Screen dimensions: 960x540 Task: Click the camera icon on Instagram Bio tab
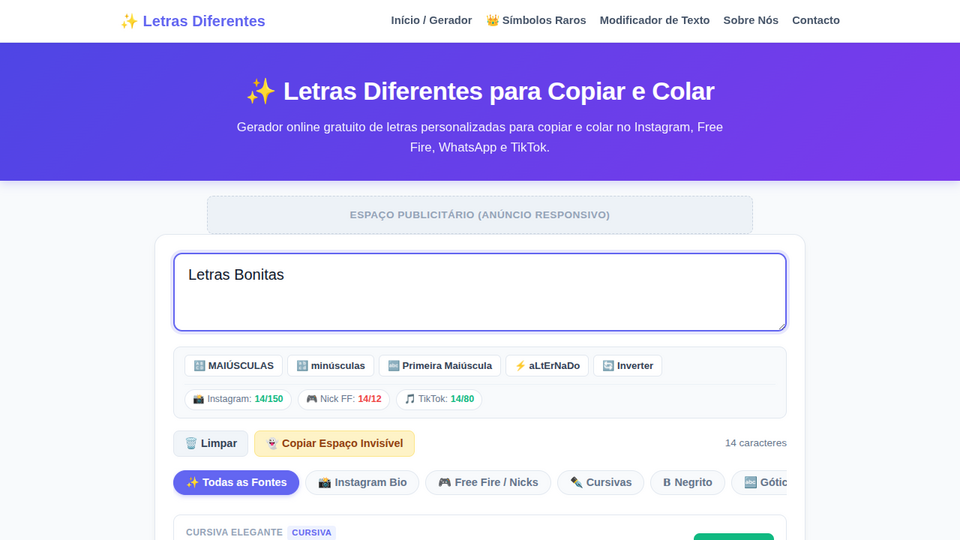coord(324,482)
